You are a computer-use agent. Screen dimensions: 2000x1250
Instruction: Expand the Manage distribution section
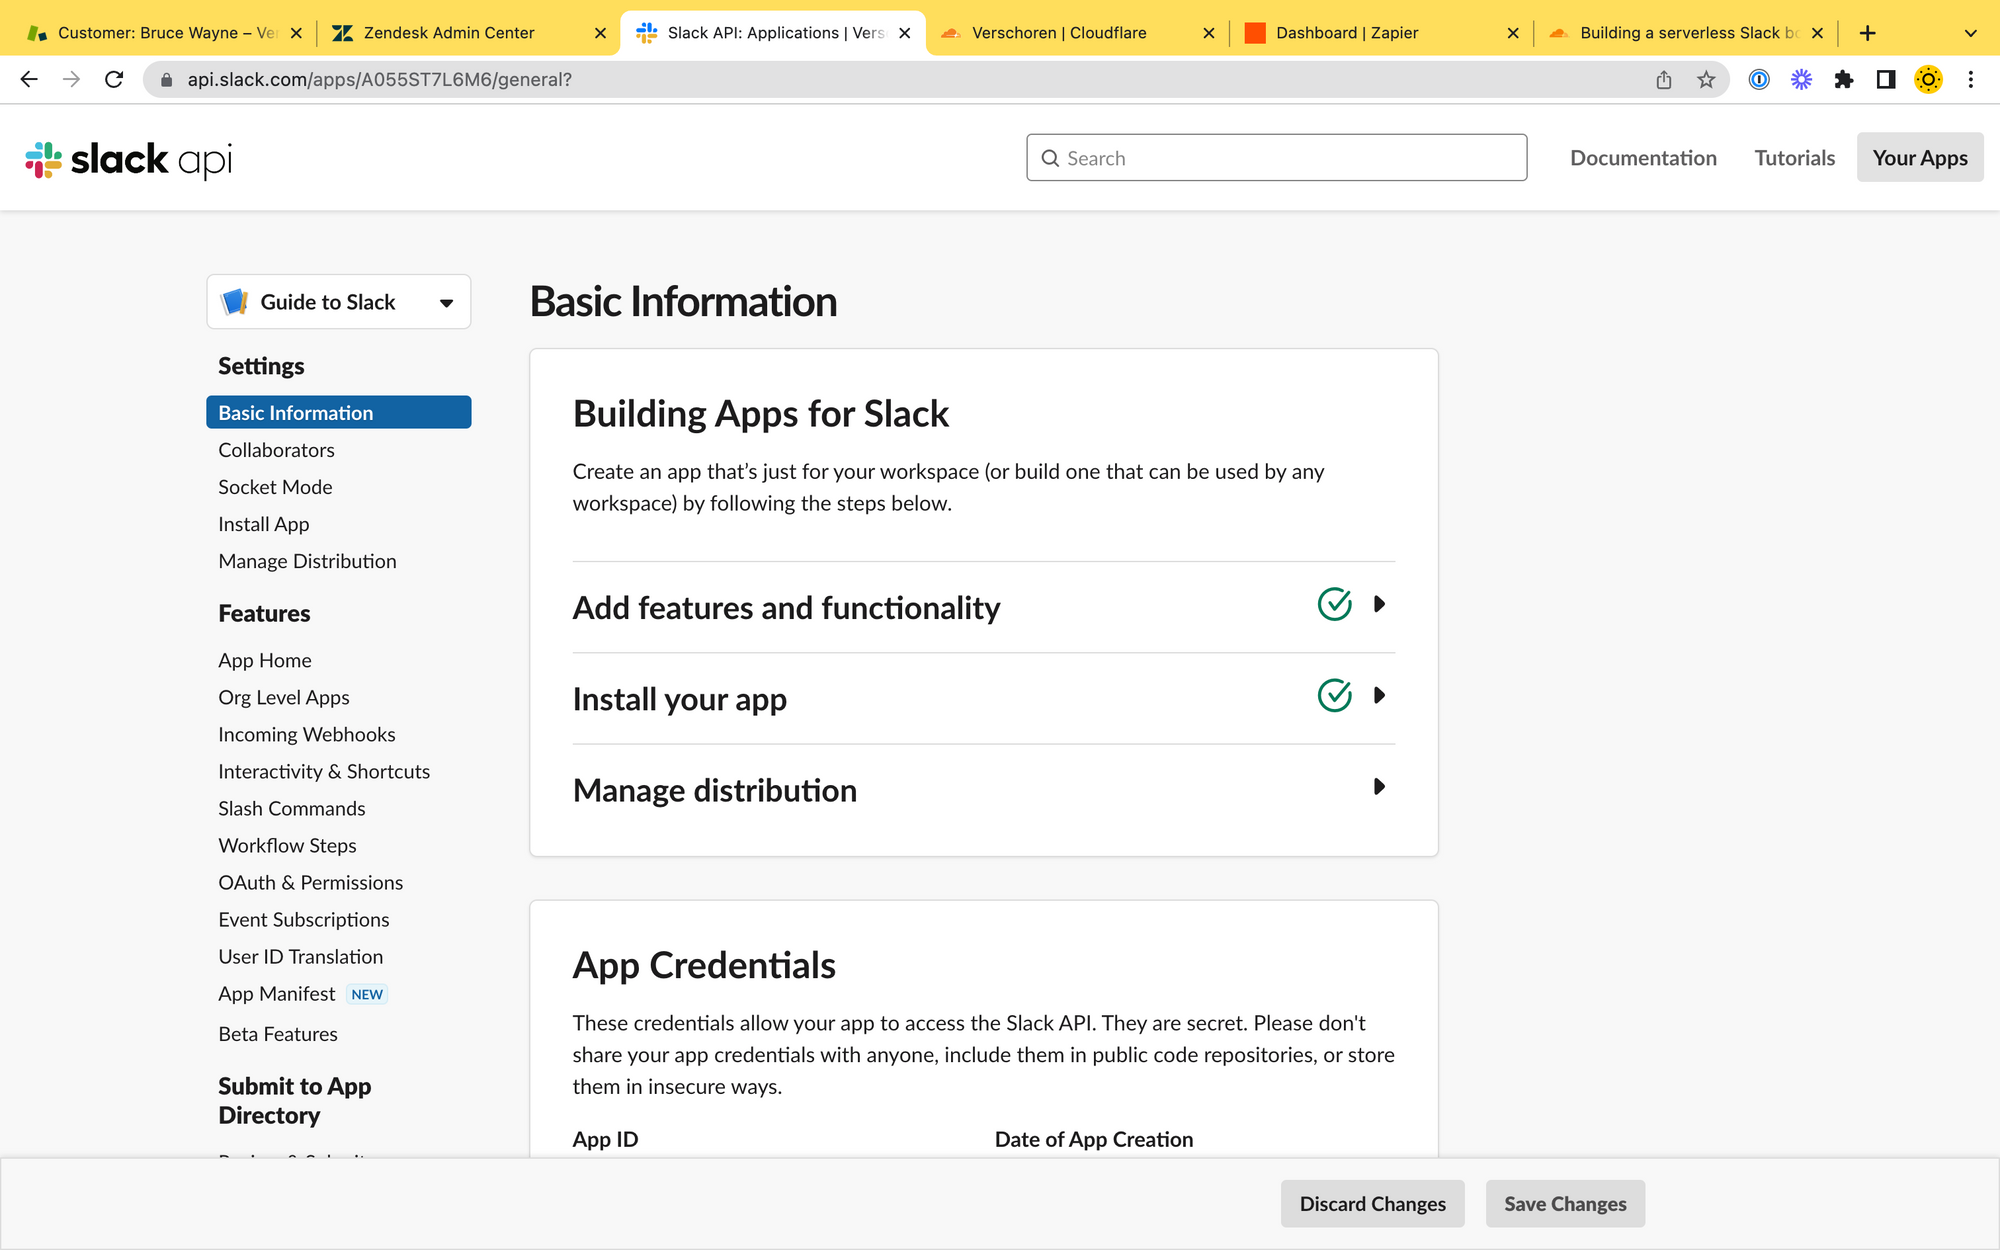[1379, 787]
